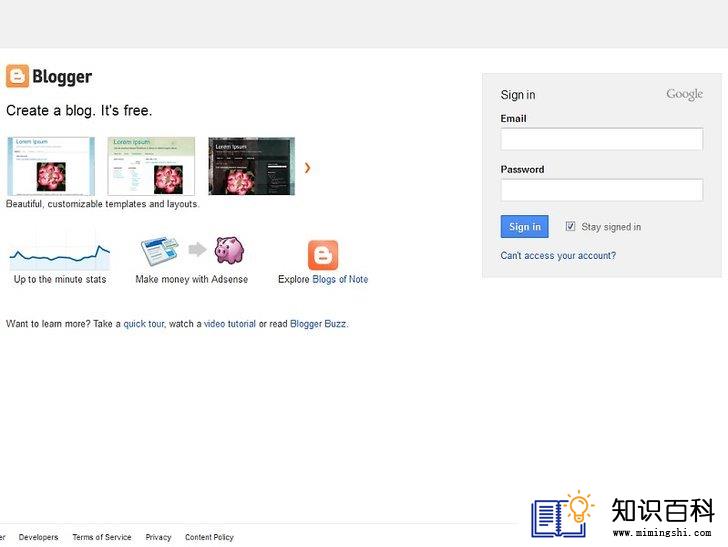Click the Adsense newspaper icon
The width and height of the screenshot is (728, 547).
159,251
